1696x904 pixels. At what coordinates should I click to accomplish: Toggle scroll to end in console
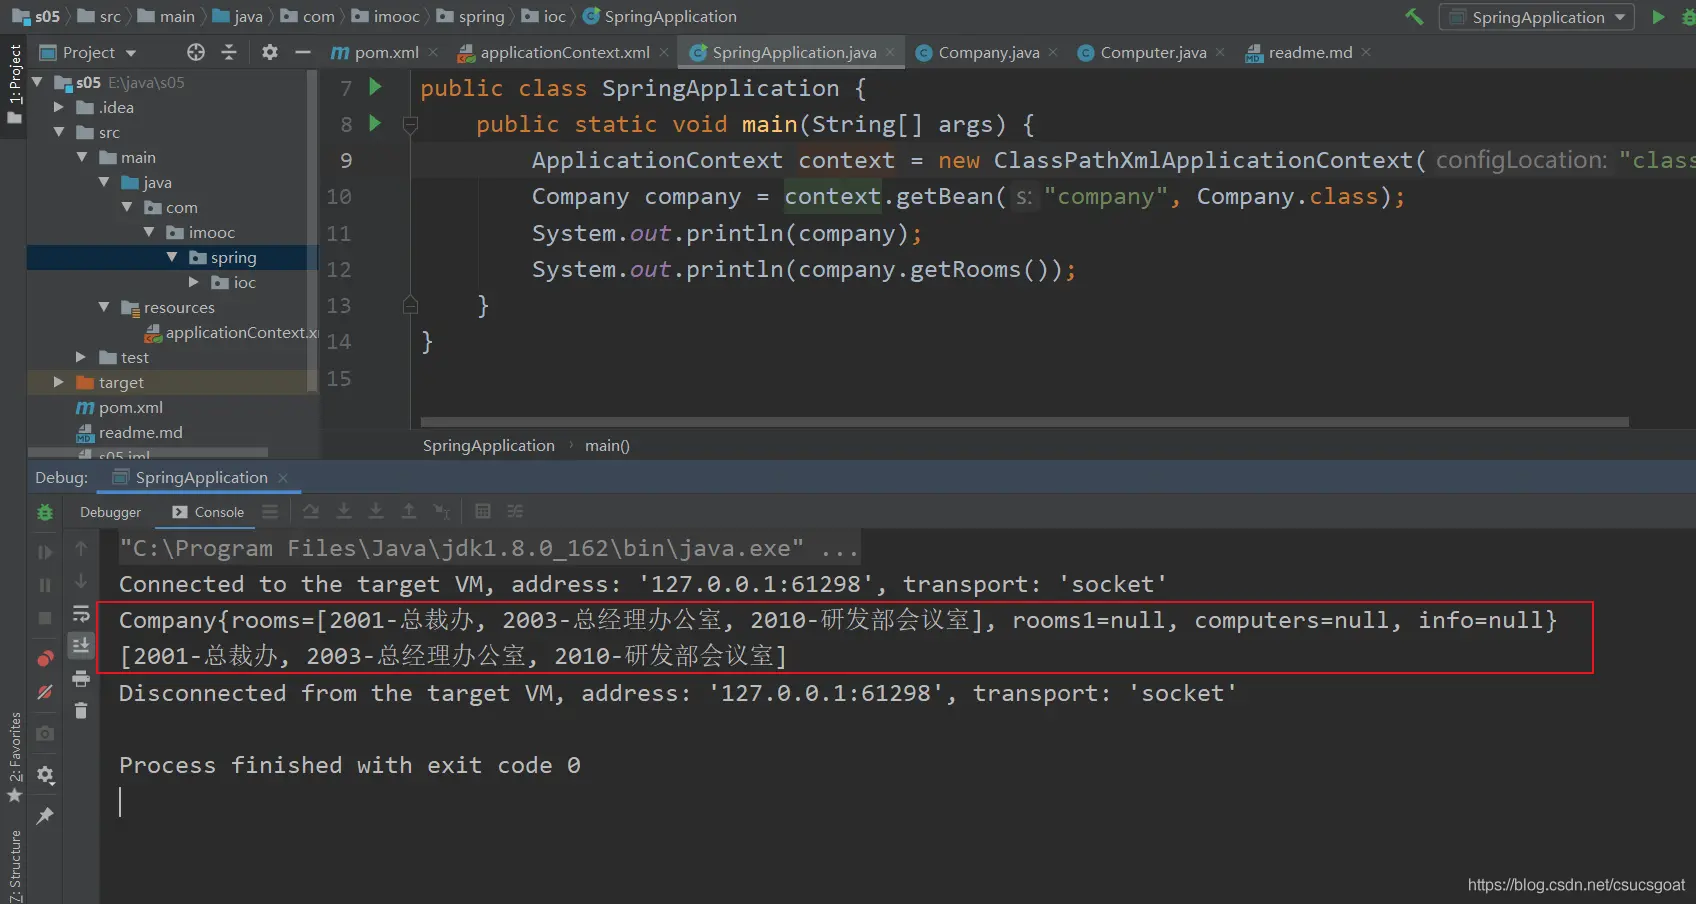[81, 645]
